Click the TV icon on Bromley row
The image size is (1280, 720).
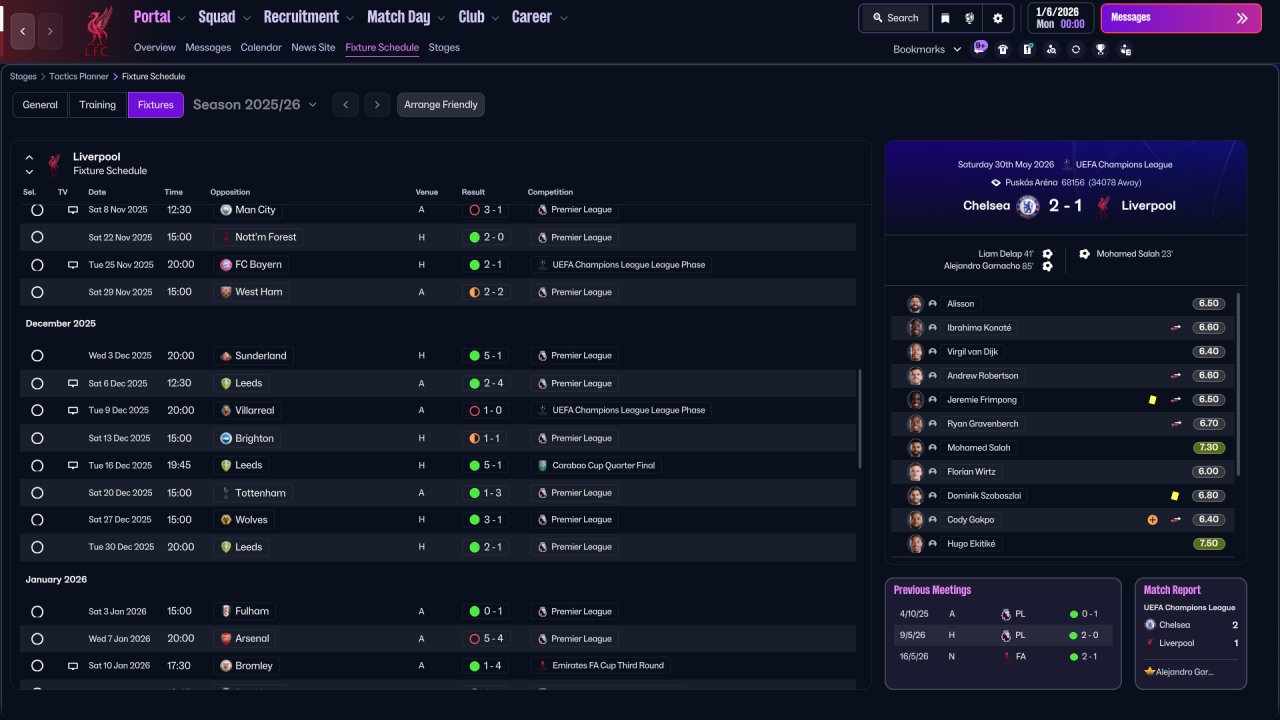73,665
